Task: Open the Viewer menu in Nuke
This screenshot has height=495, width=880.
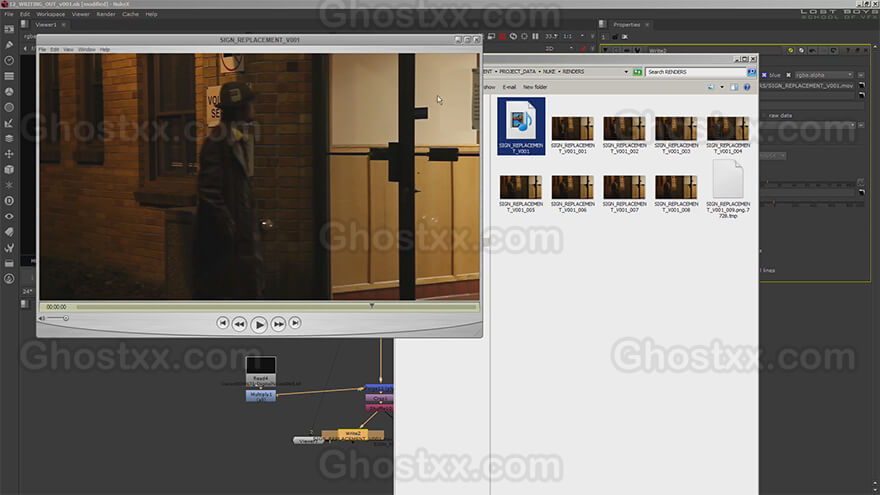Action: pos(80,14)
